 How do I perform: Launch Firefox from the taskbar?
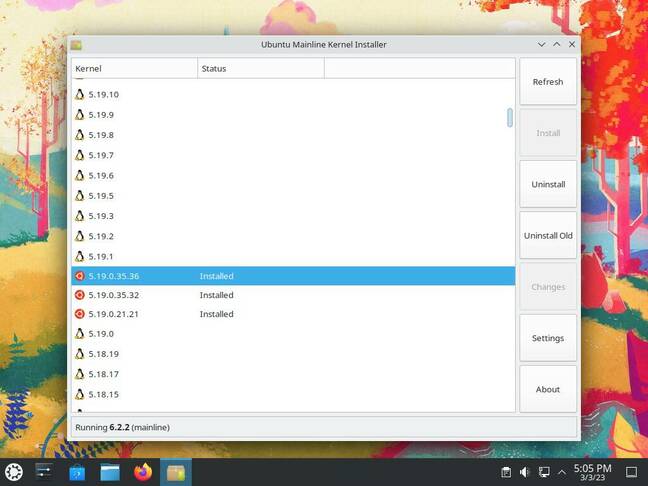(x=143, y=472)
